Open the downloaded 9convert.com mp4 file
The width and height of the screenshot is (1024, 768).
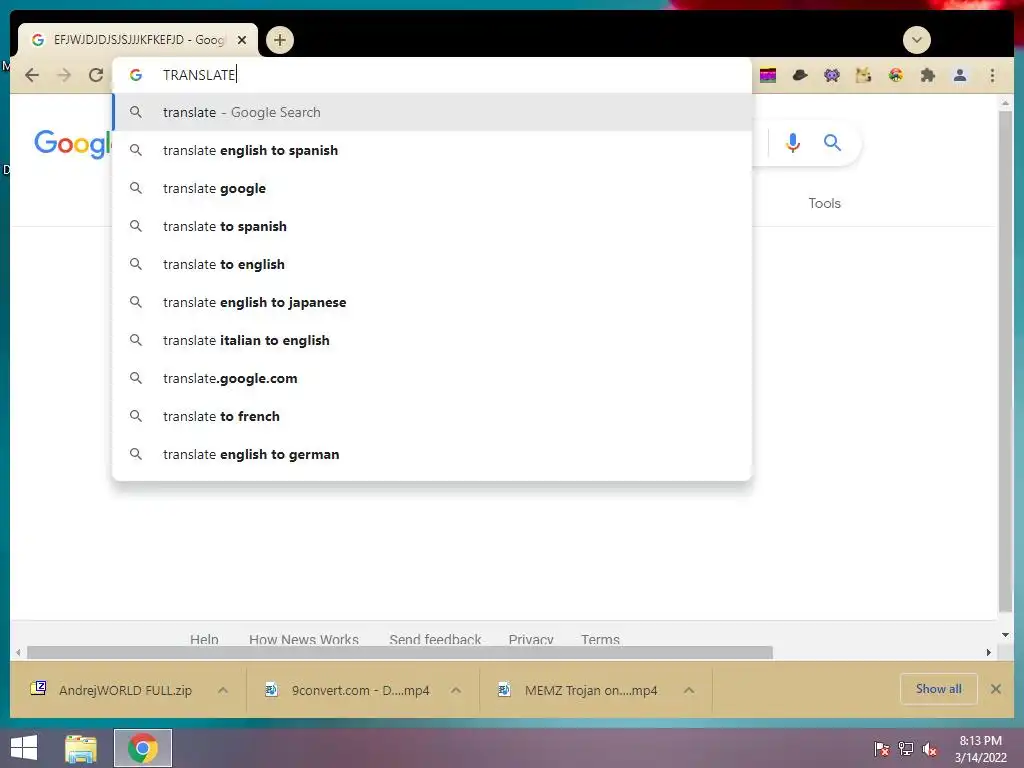tap(347, 690)
